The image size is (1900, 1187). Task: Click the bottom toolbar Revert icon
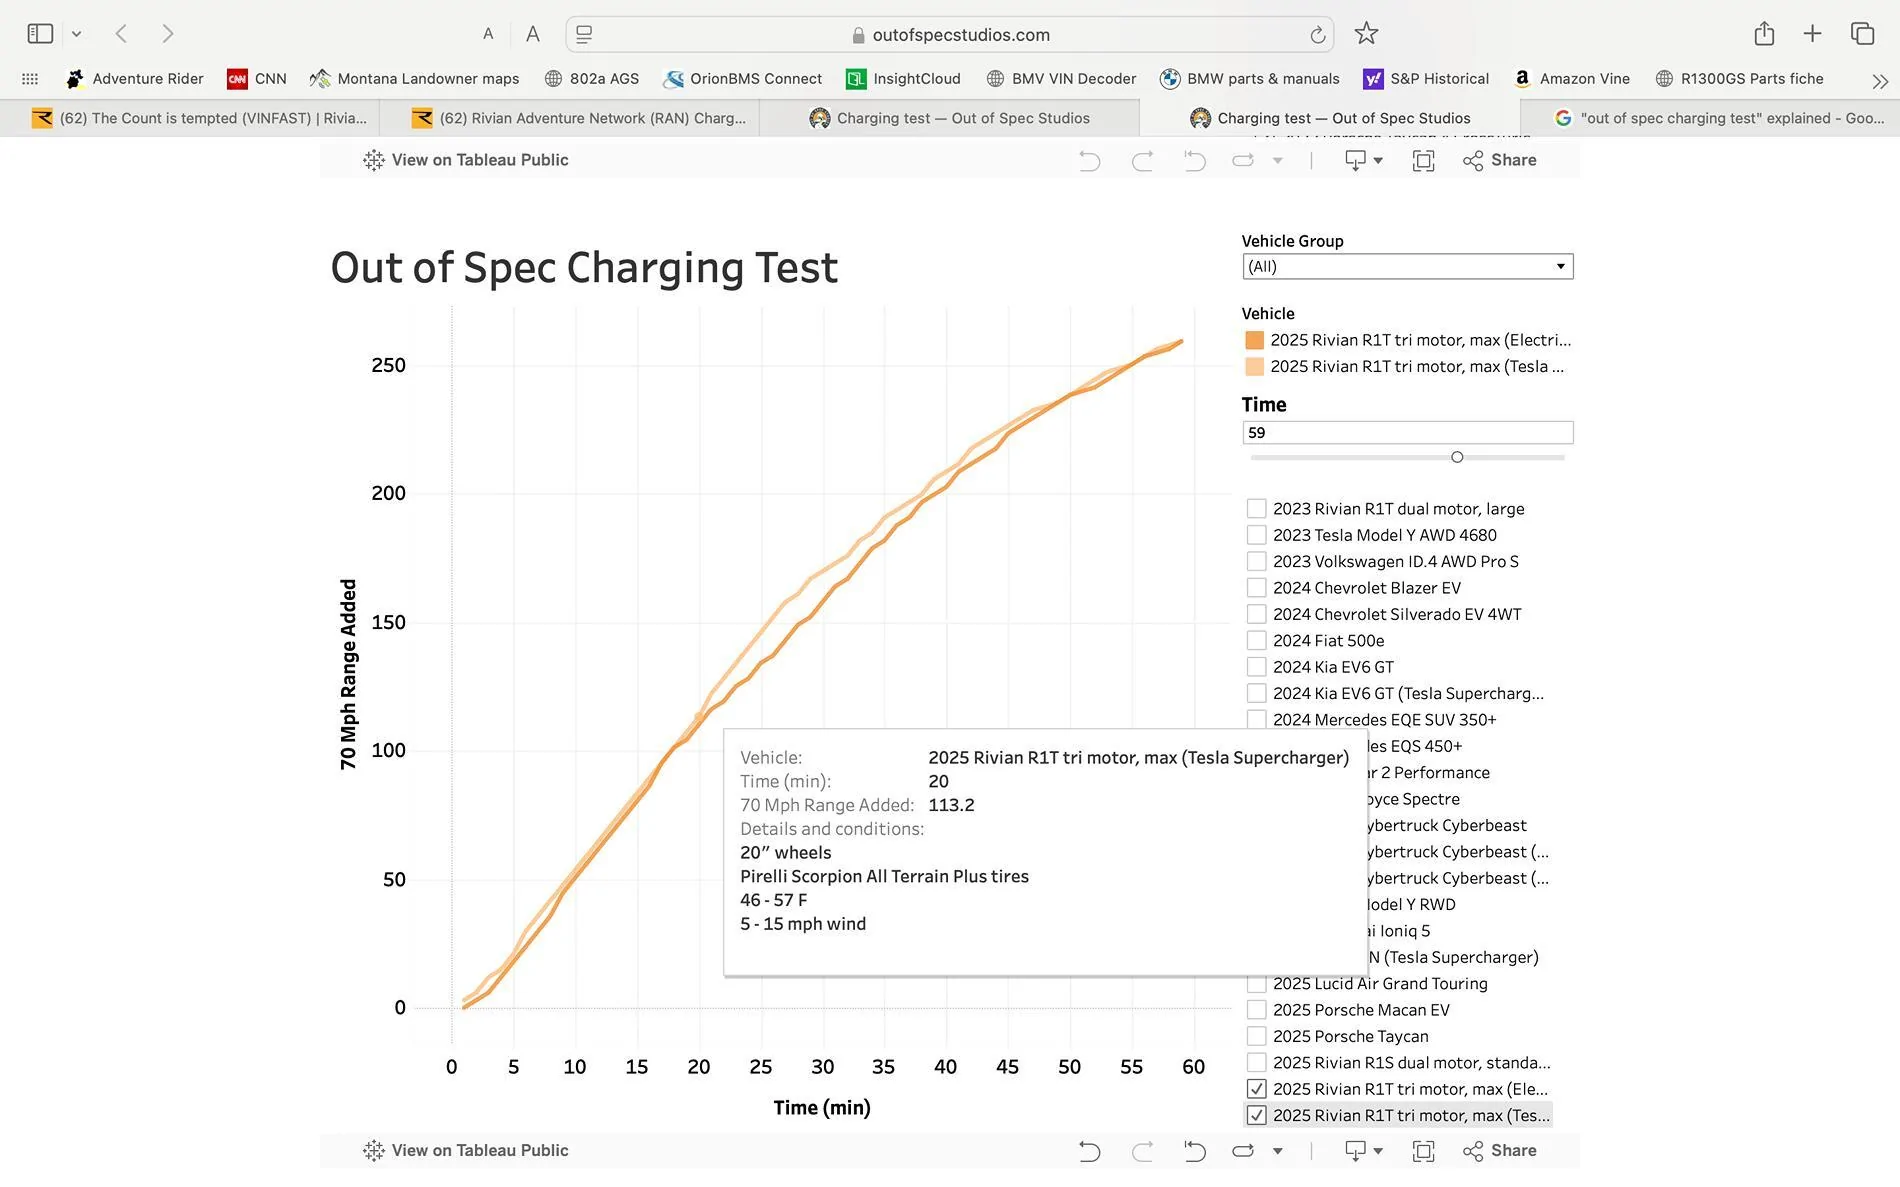pyautogui.click(x=1194, y=1151)
